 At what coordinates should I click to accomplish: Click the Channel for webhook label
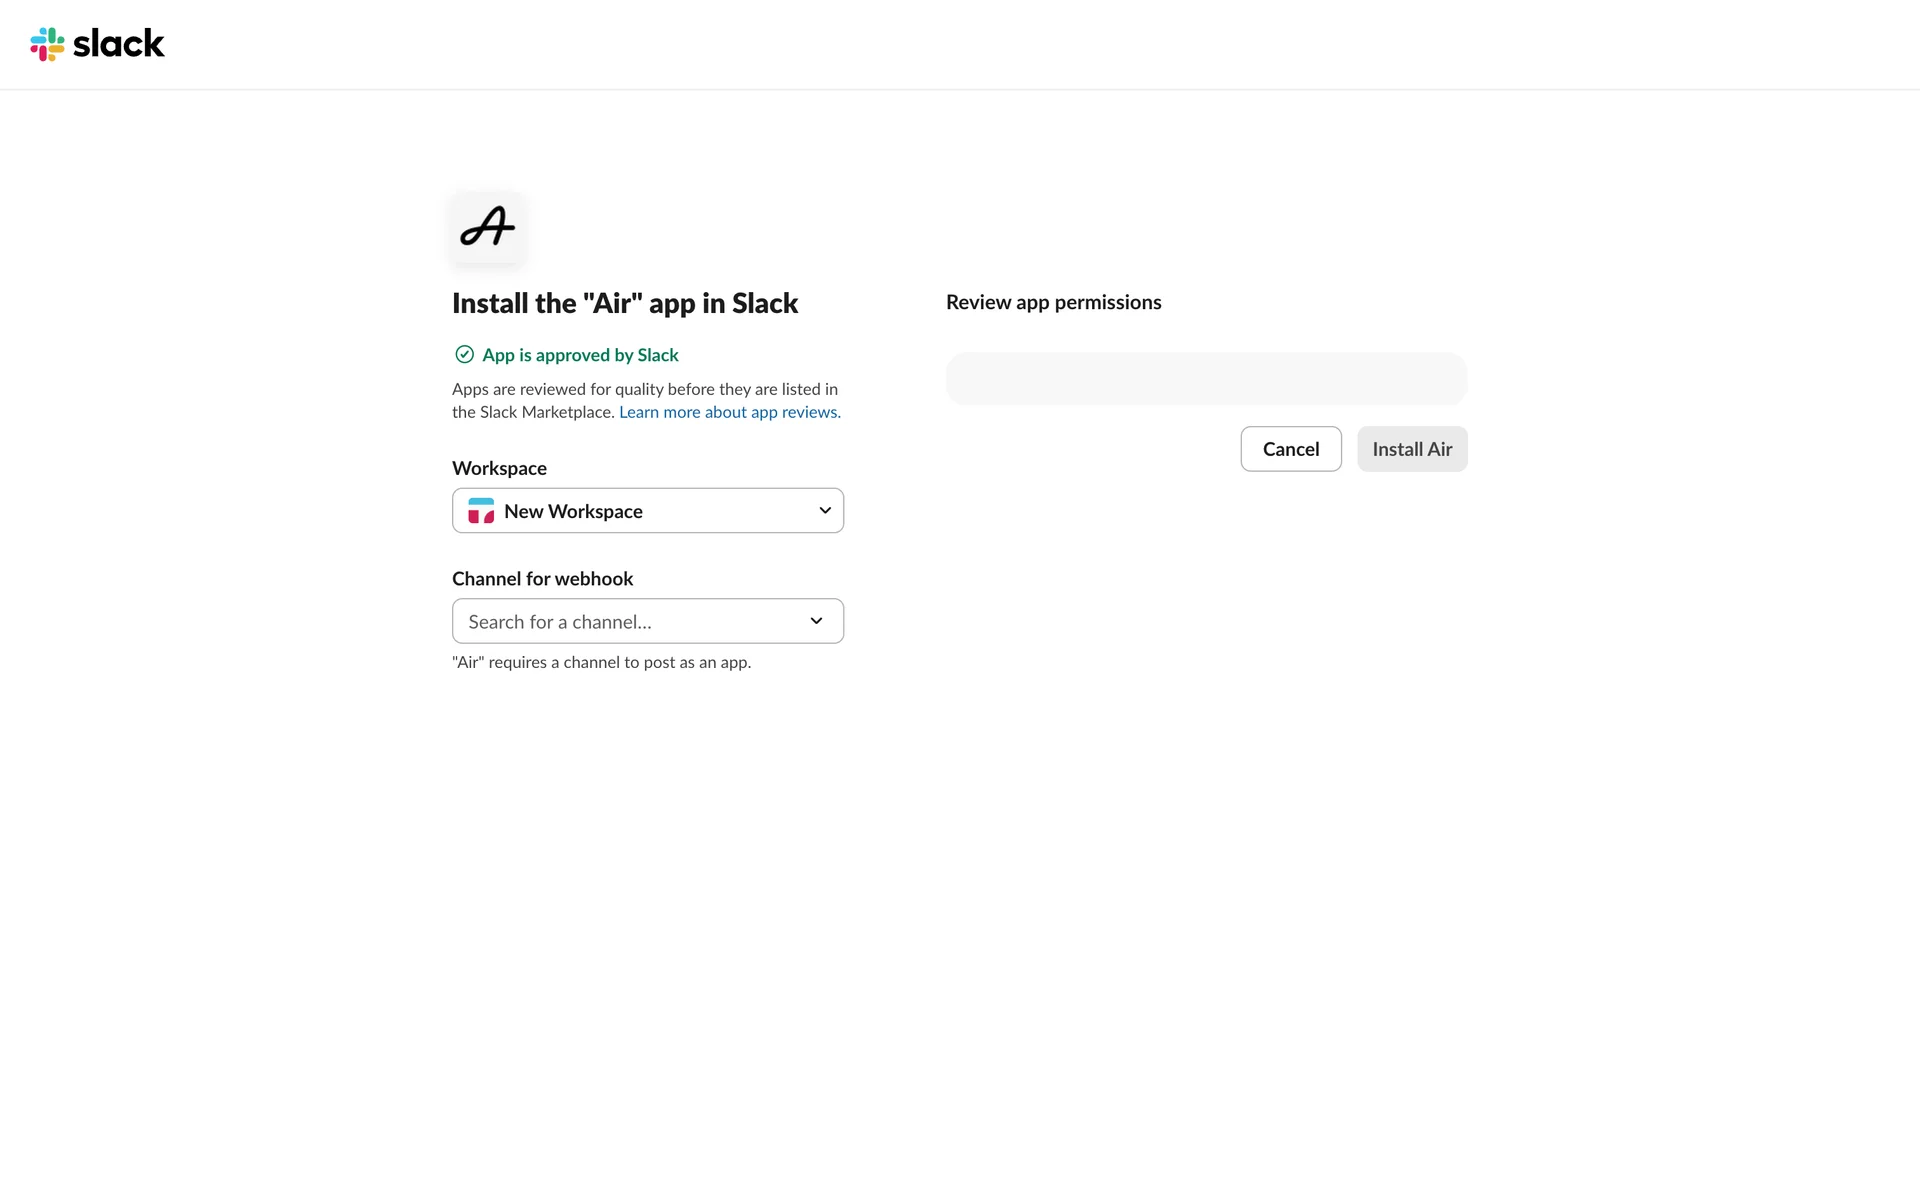click(x=542, y=579)
